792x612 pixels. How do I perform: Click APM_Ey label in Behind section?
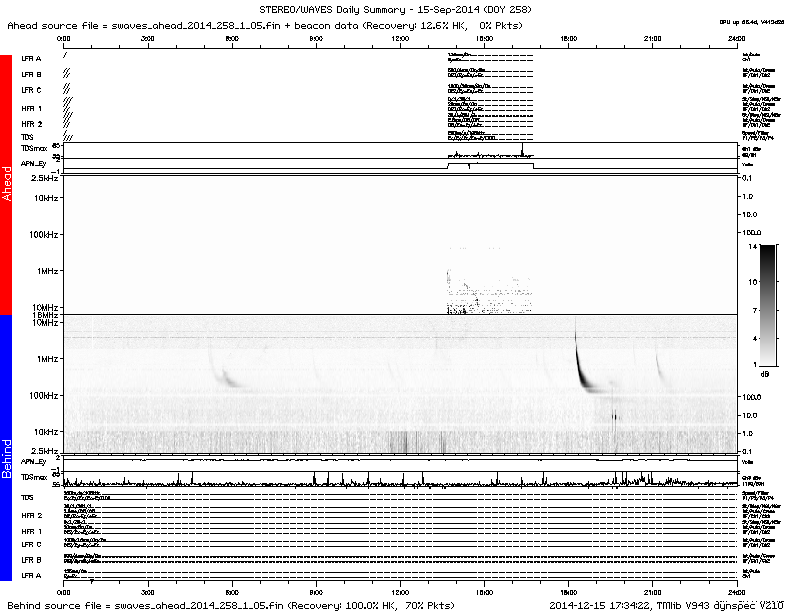point(33,462)
